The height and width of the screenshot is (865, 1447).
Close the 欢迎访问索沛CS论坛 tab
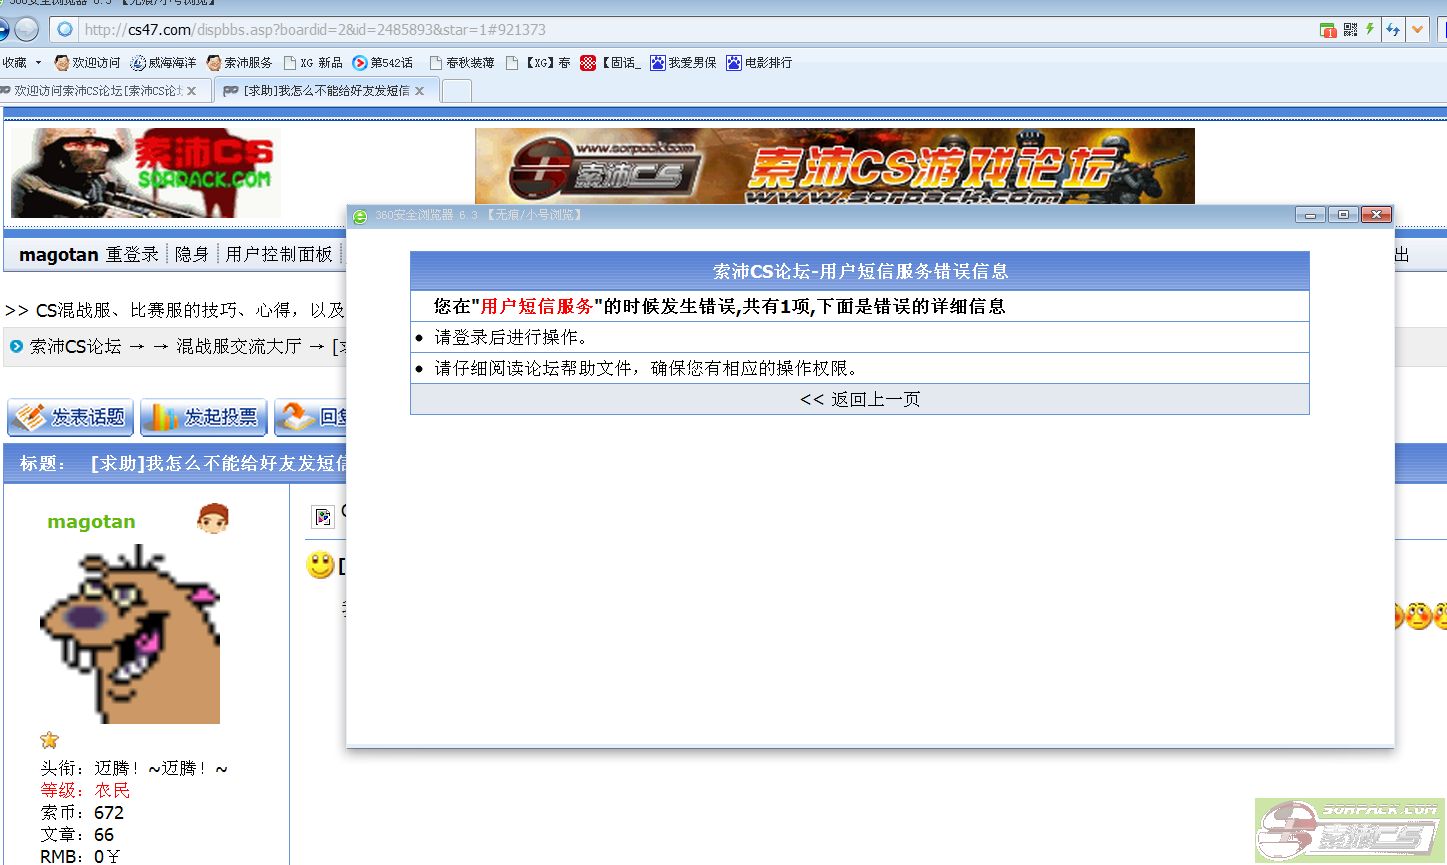click(x=192, y=91)
